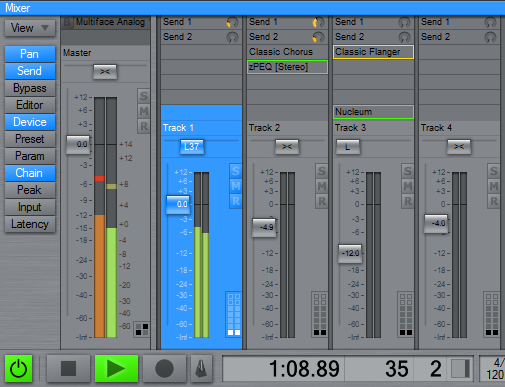Image resolution: width=505 pixels, height=387 pixels.
Task: Click the Send 2 knob on Track 4
Action: [x=490, y=37]
